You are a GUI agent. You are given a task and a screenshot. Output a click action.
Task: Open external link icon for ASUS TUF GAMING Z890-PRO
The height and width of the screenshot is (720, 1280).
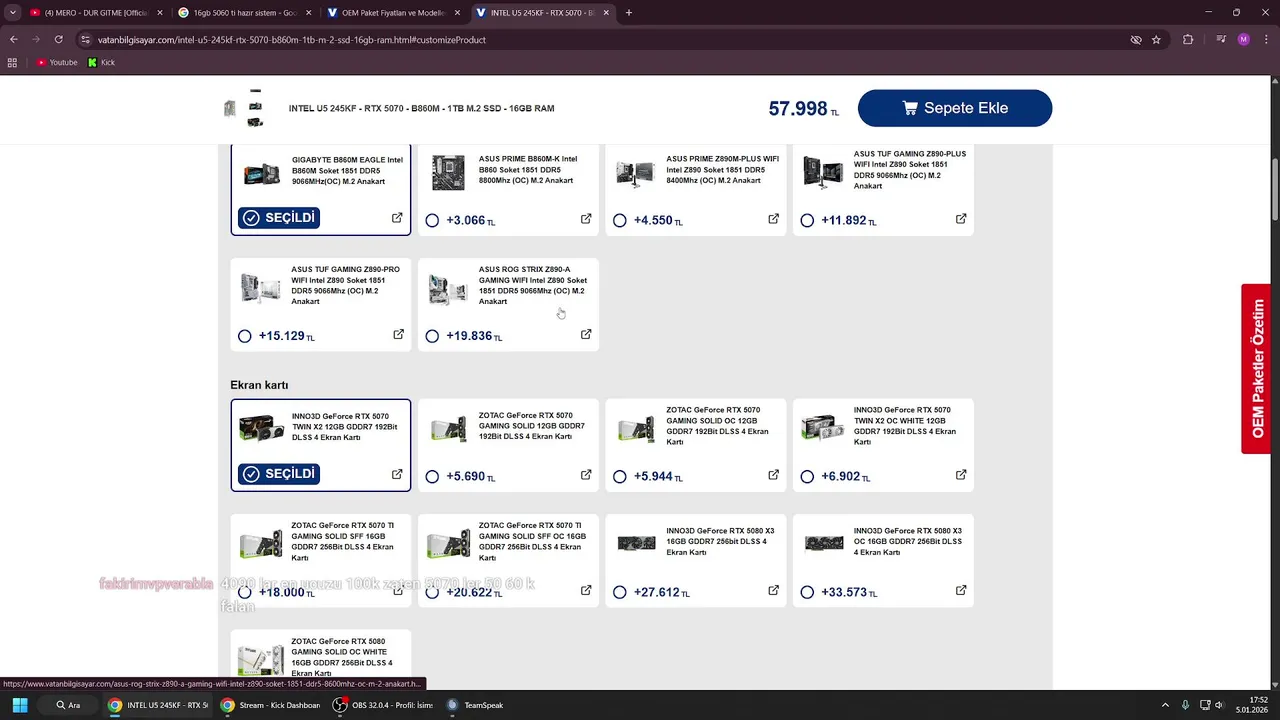pos(398,335)
